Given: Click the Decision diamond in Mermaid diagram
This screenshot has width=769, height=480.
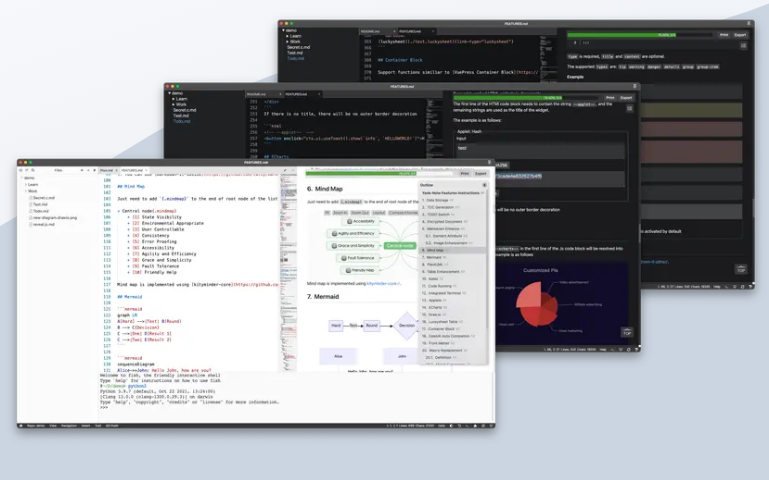Looking at the screenshot, I should pyautogui.click(x=407, y=326).
